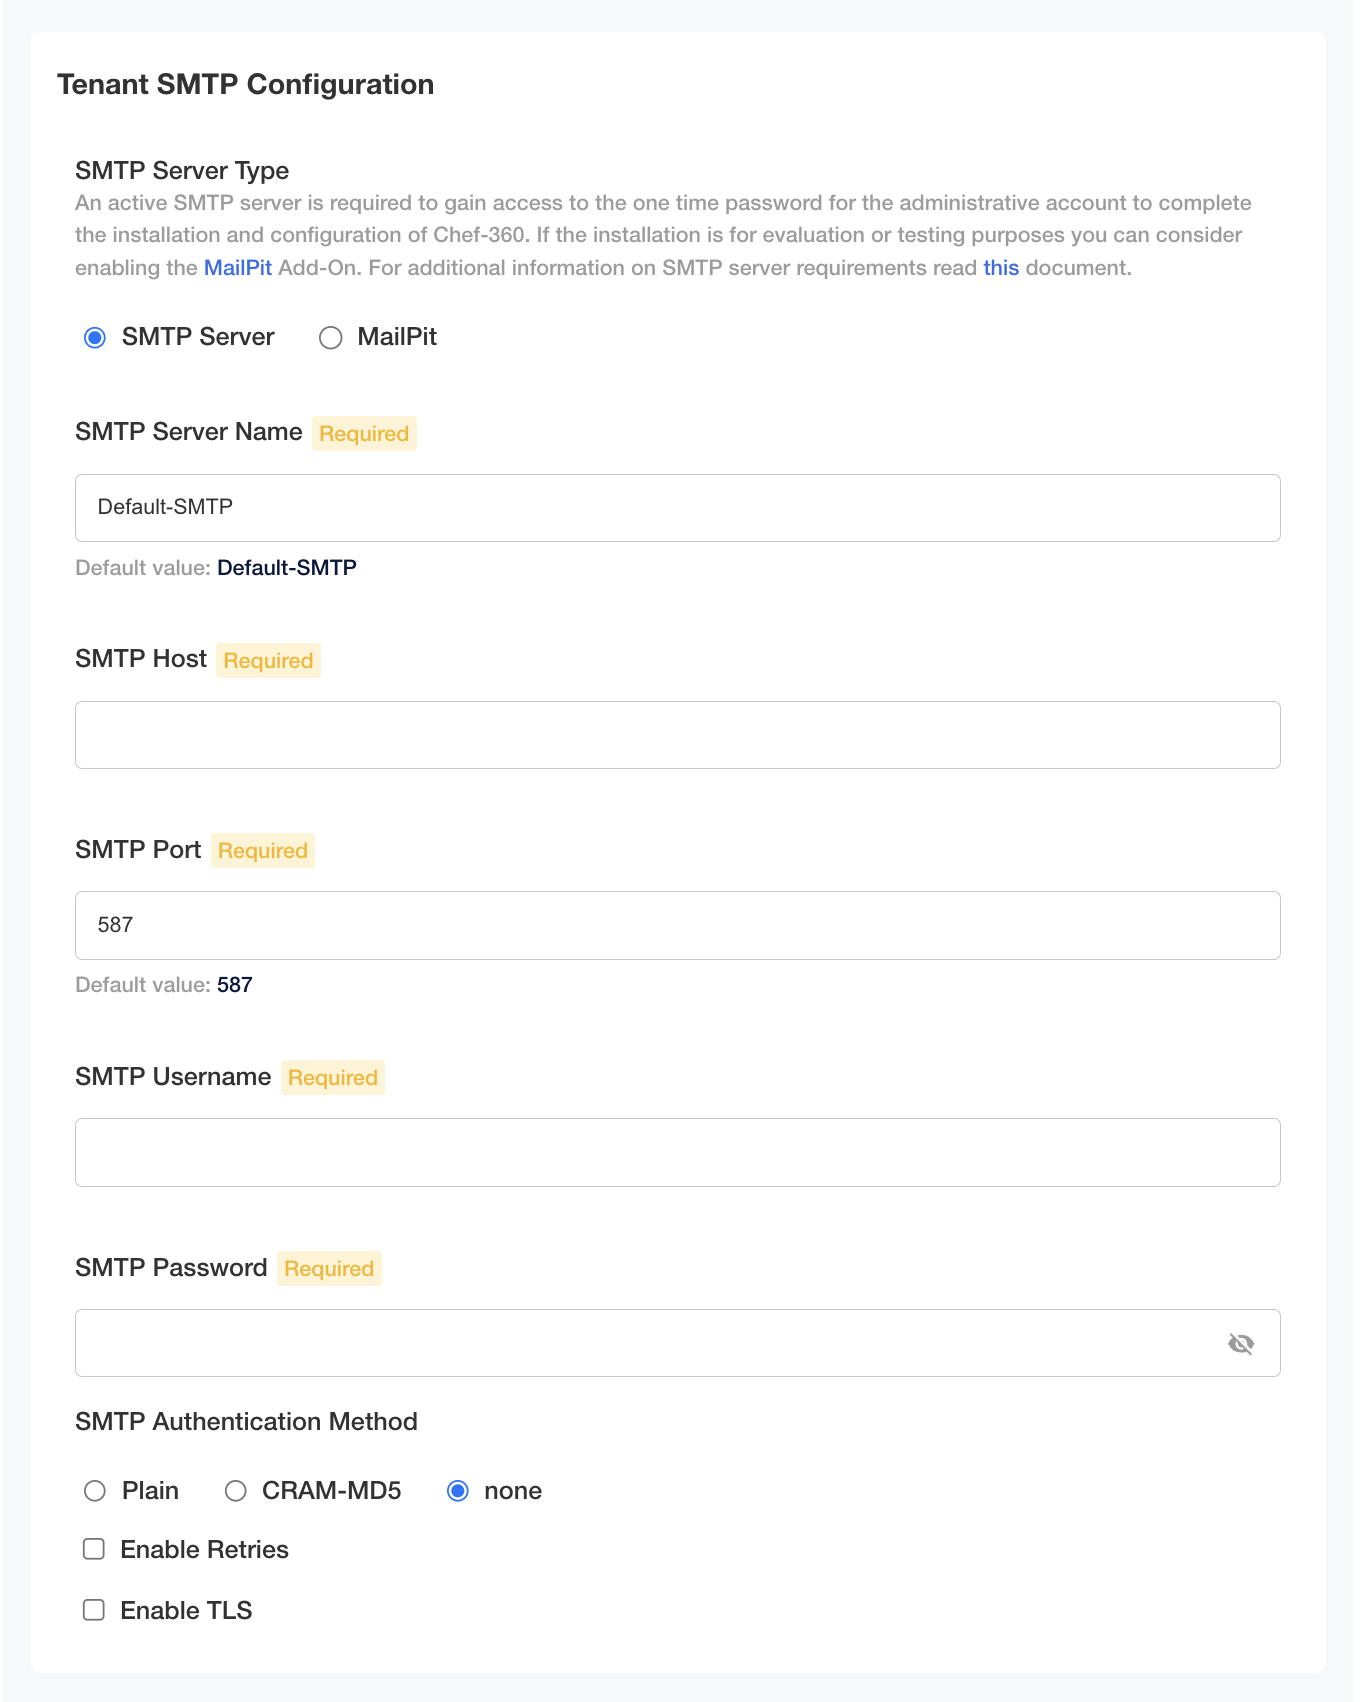
Task: Click the 587 default port value text
Action: pos(235,984)
